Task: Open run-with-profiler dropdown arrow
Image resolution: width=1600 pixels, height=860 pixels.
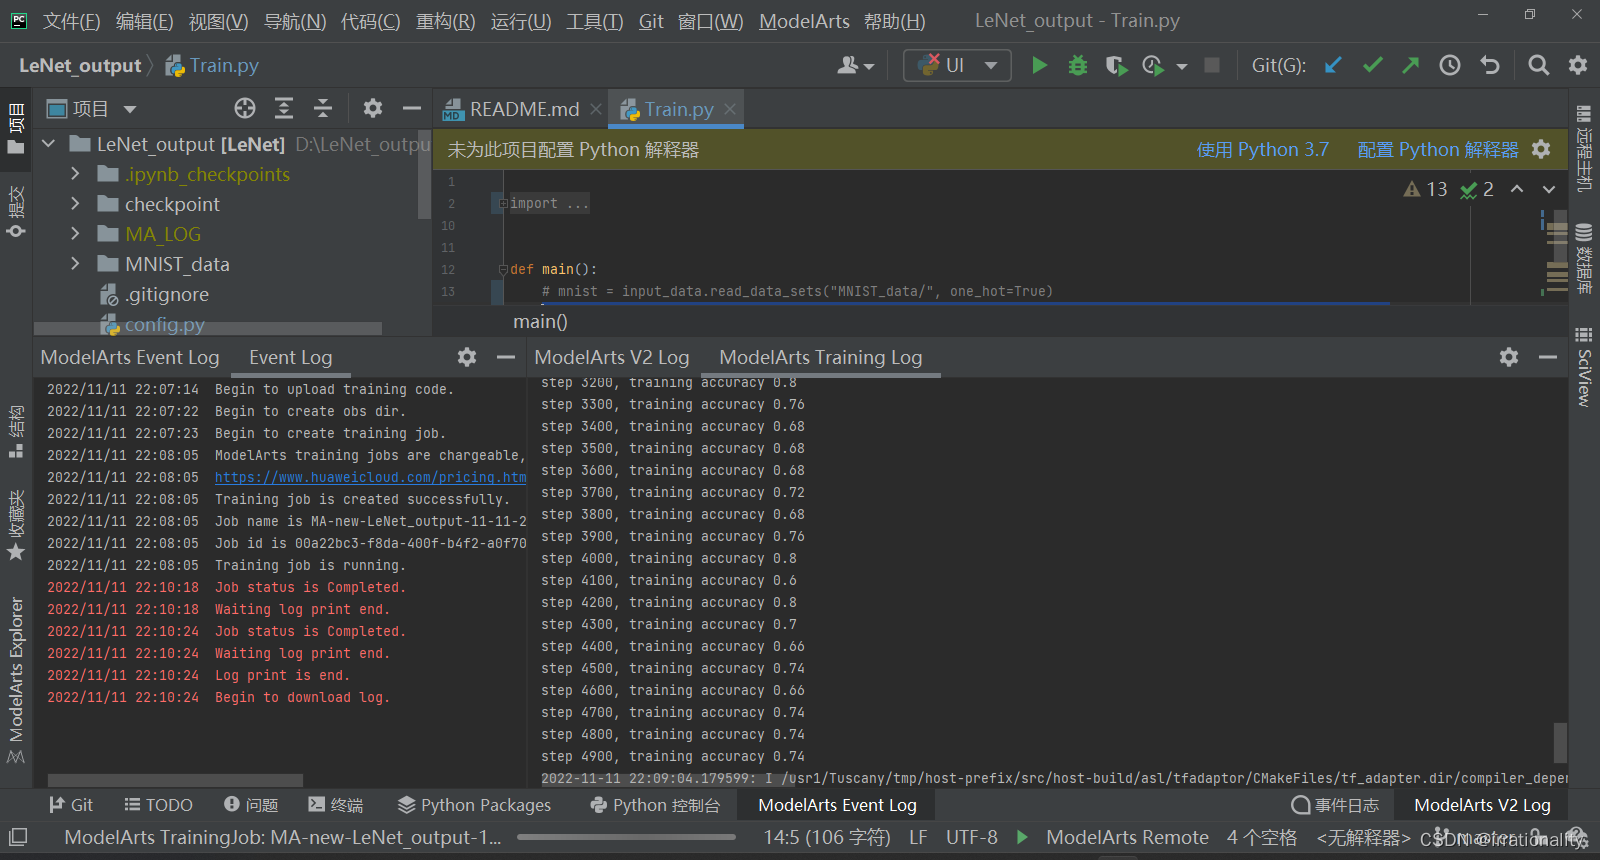Action: 1182,66
